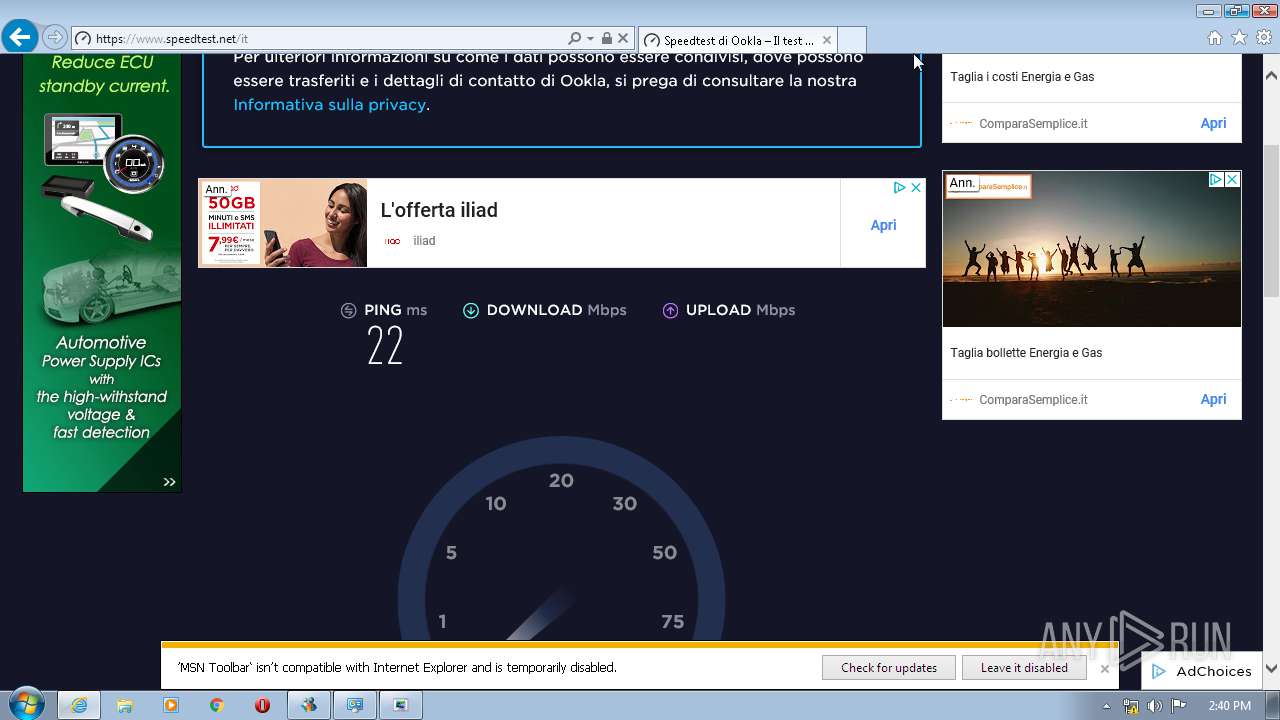Open Internet Explorer from the taskbar
This screenshot has width=1280, height=720.
pos(79,705)
